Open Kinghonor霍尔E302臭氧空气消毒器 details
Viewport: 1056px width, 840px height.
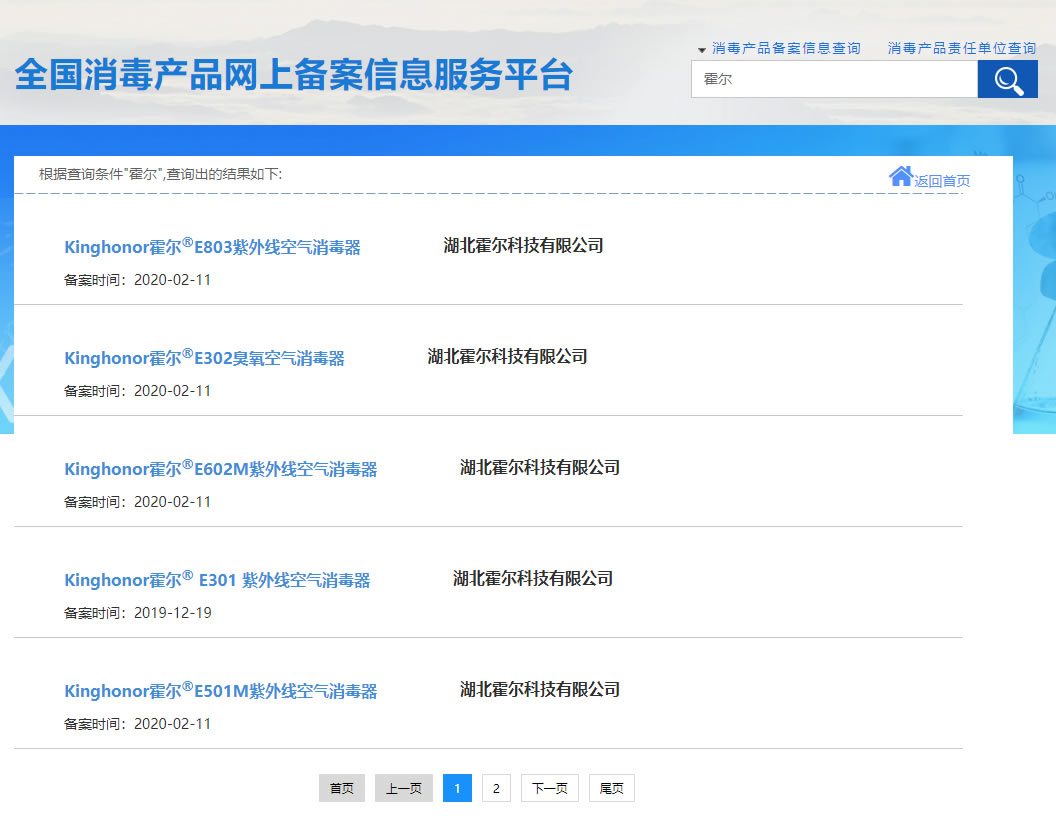205,358
